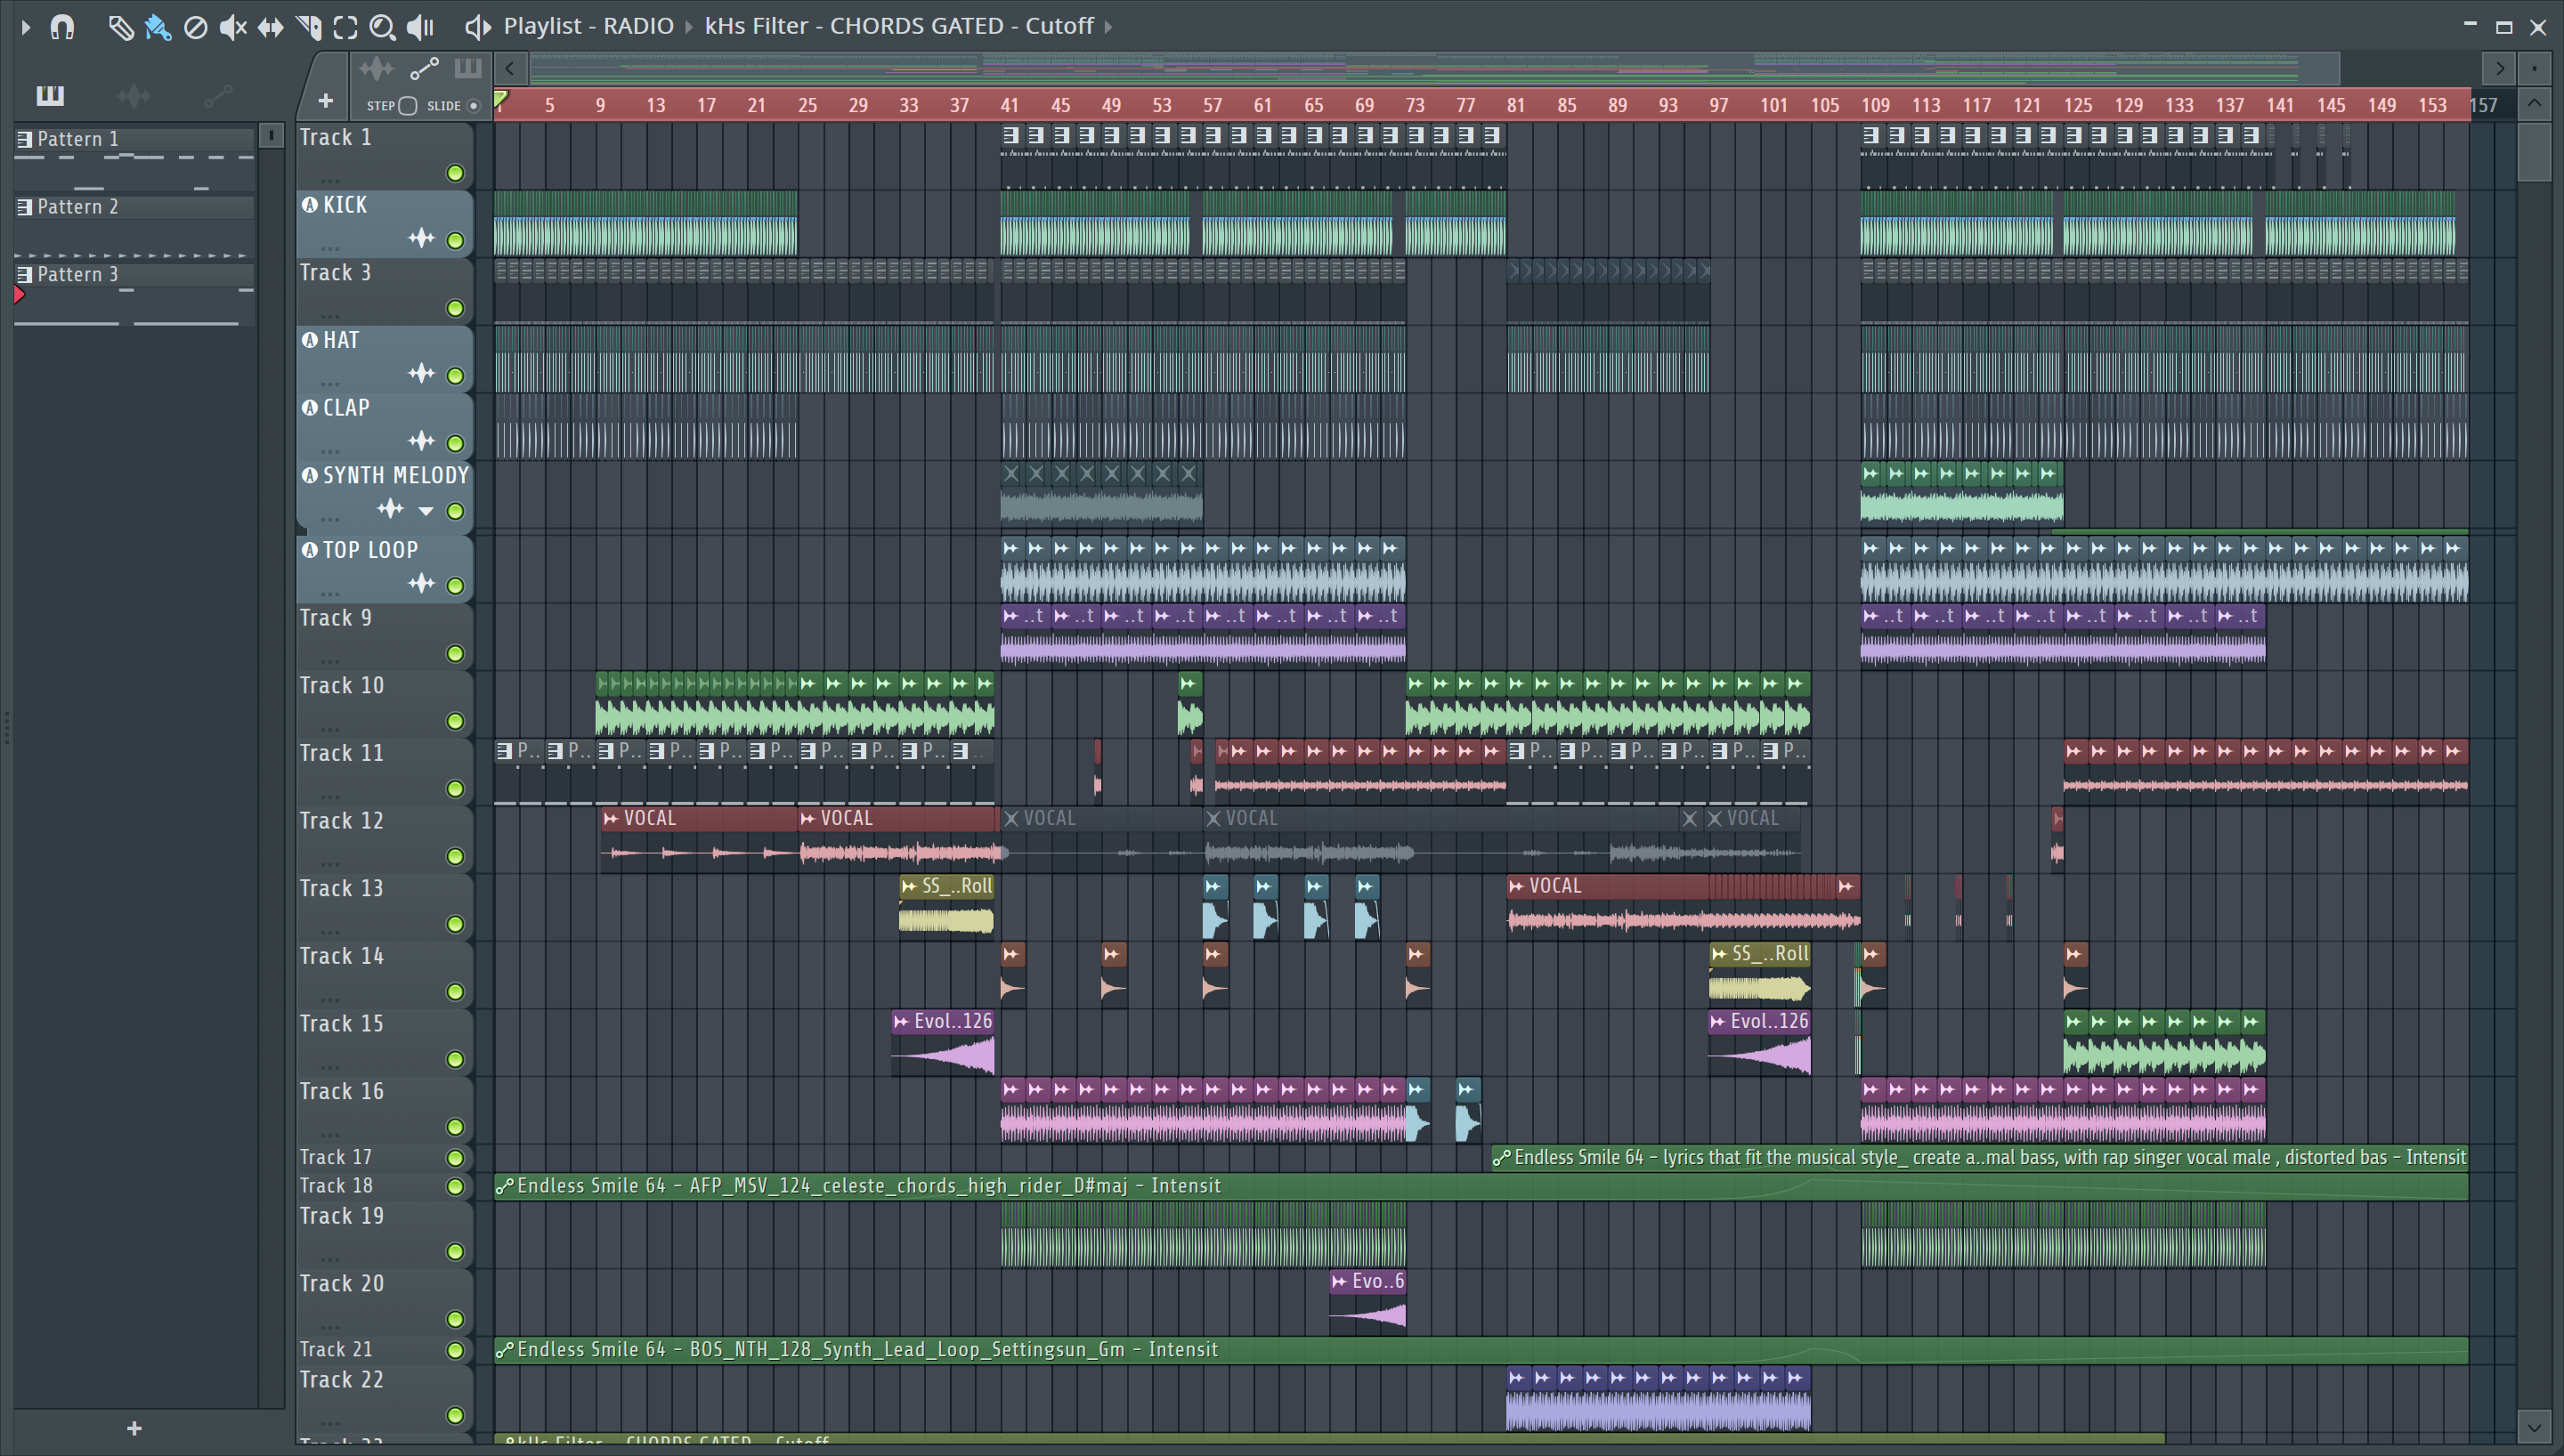This screenshot has height=1456, width=2564.
Task: Click automation icon above track headers
Action: coord(424,68)
